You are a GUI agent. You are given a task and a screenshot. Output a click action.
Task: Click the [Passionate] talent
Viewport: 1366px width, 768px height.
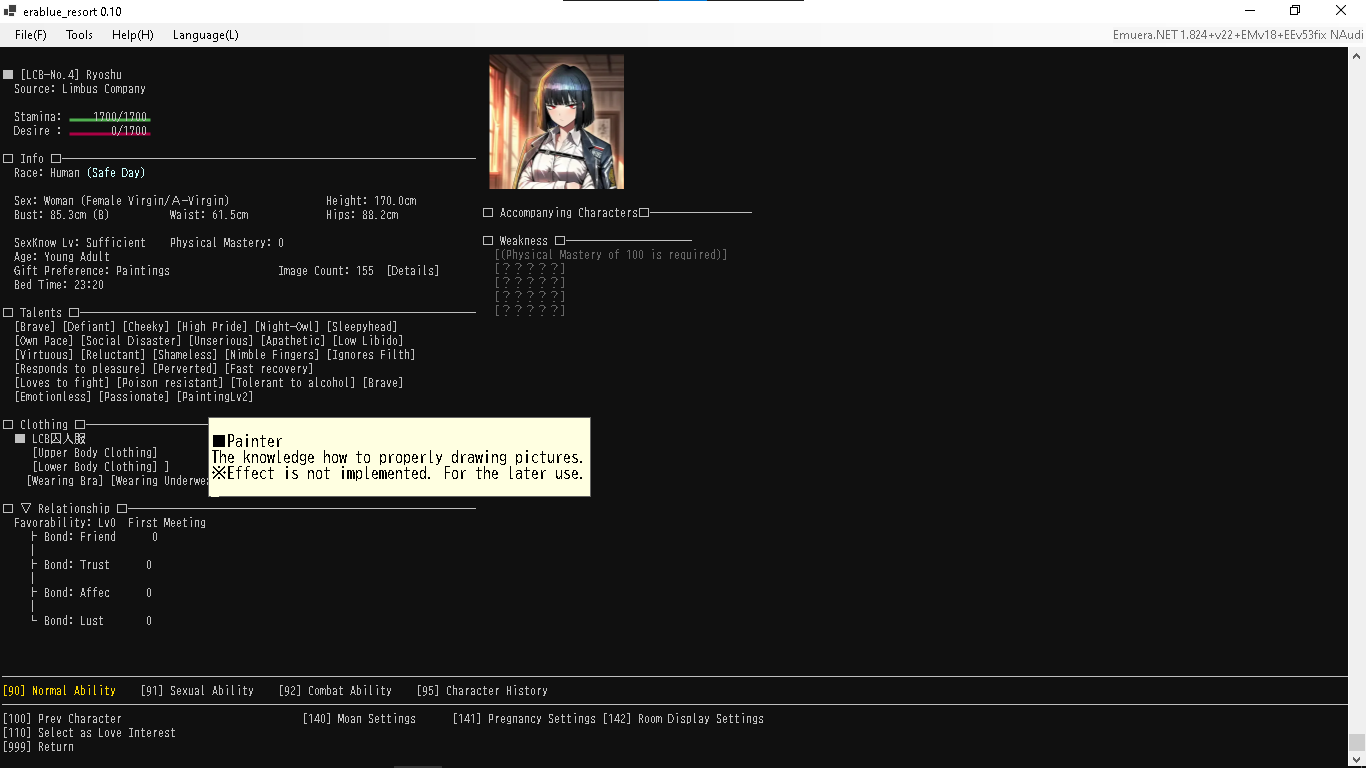(134, 397)
